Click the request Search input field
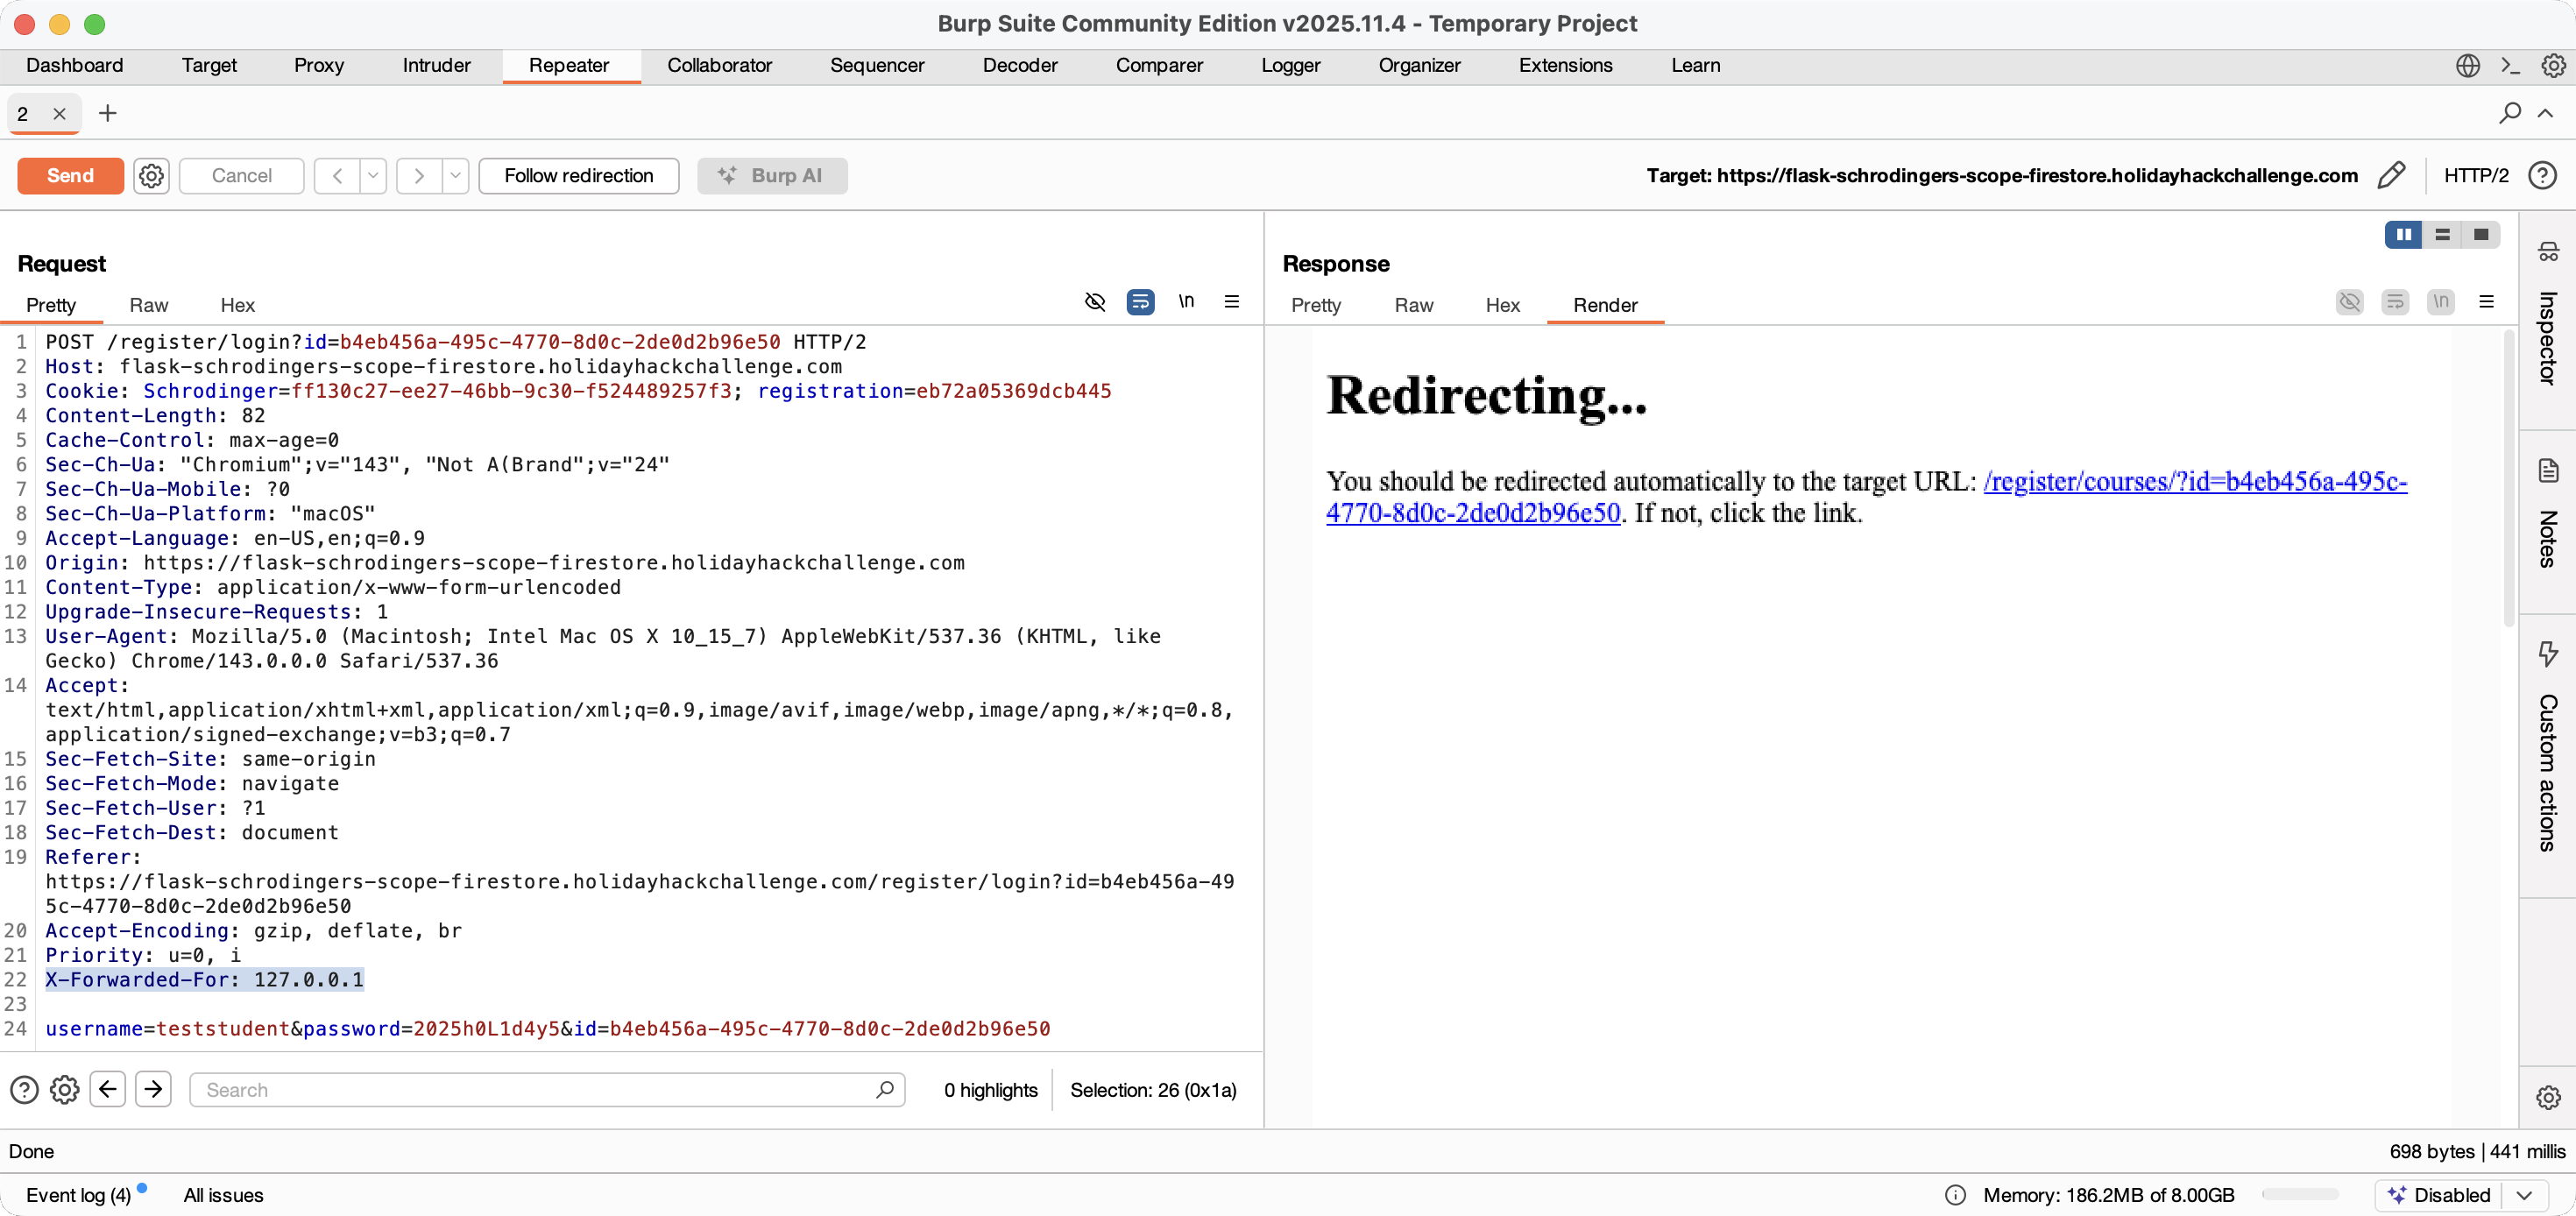The image size is (2576, 1216). click(535, 1090)
